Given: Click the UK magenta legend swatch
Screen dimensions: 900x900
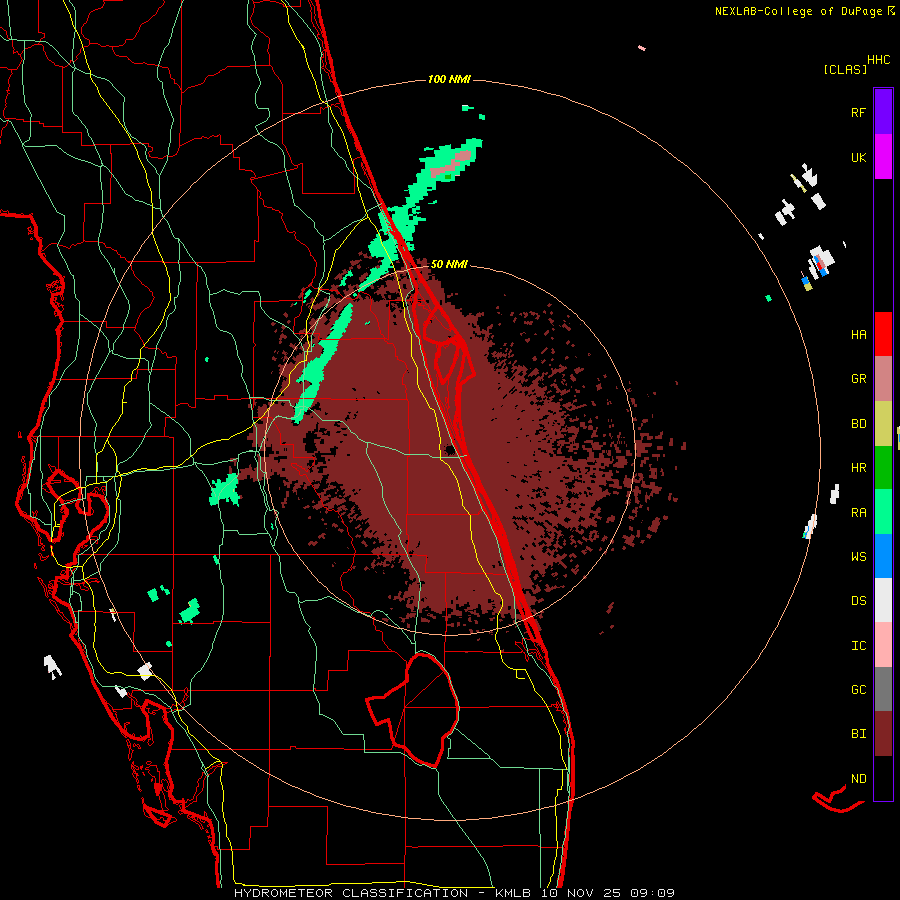Looking at the screenshot, I should [883, 157].
